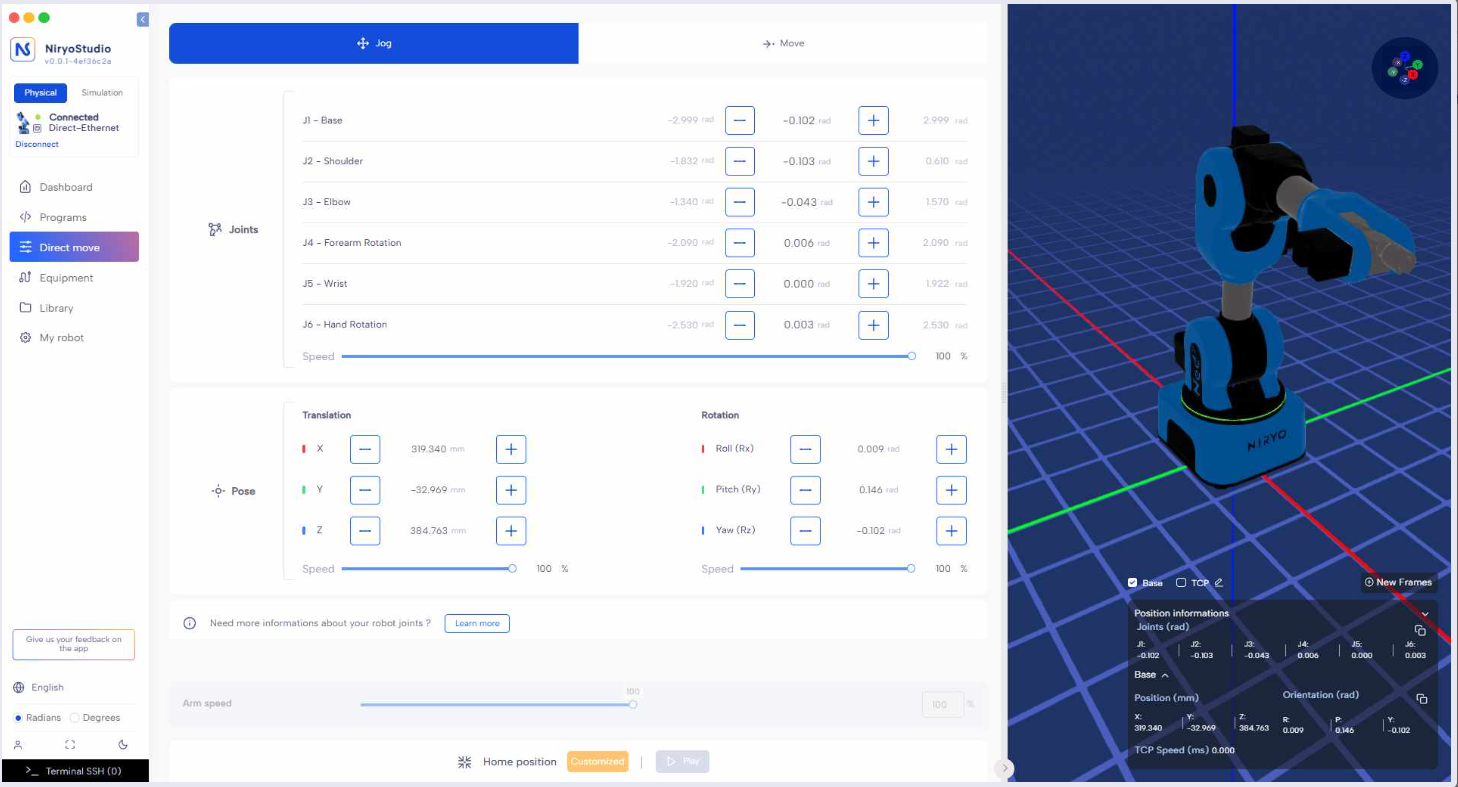Viewport: 1458px width, 787px height.
Task: Open Programs from the sidebar
Action: point(63,217)
